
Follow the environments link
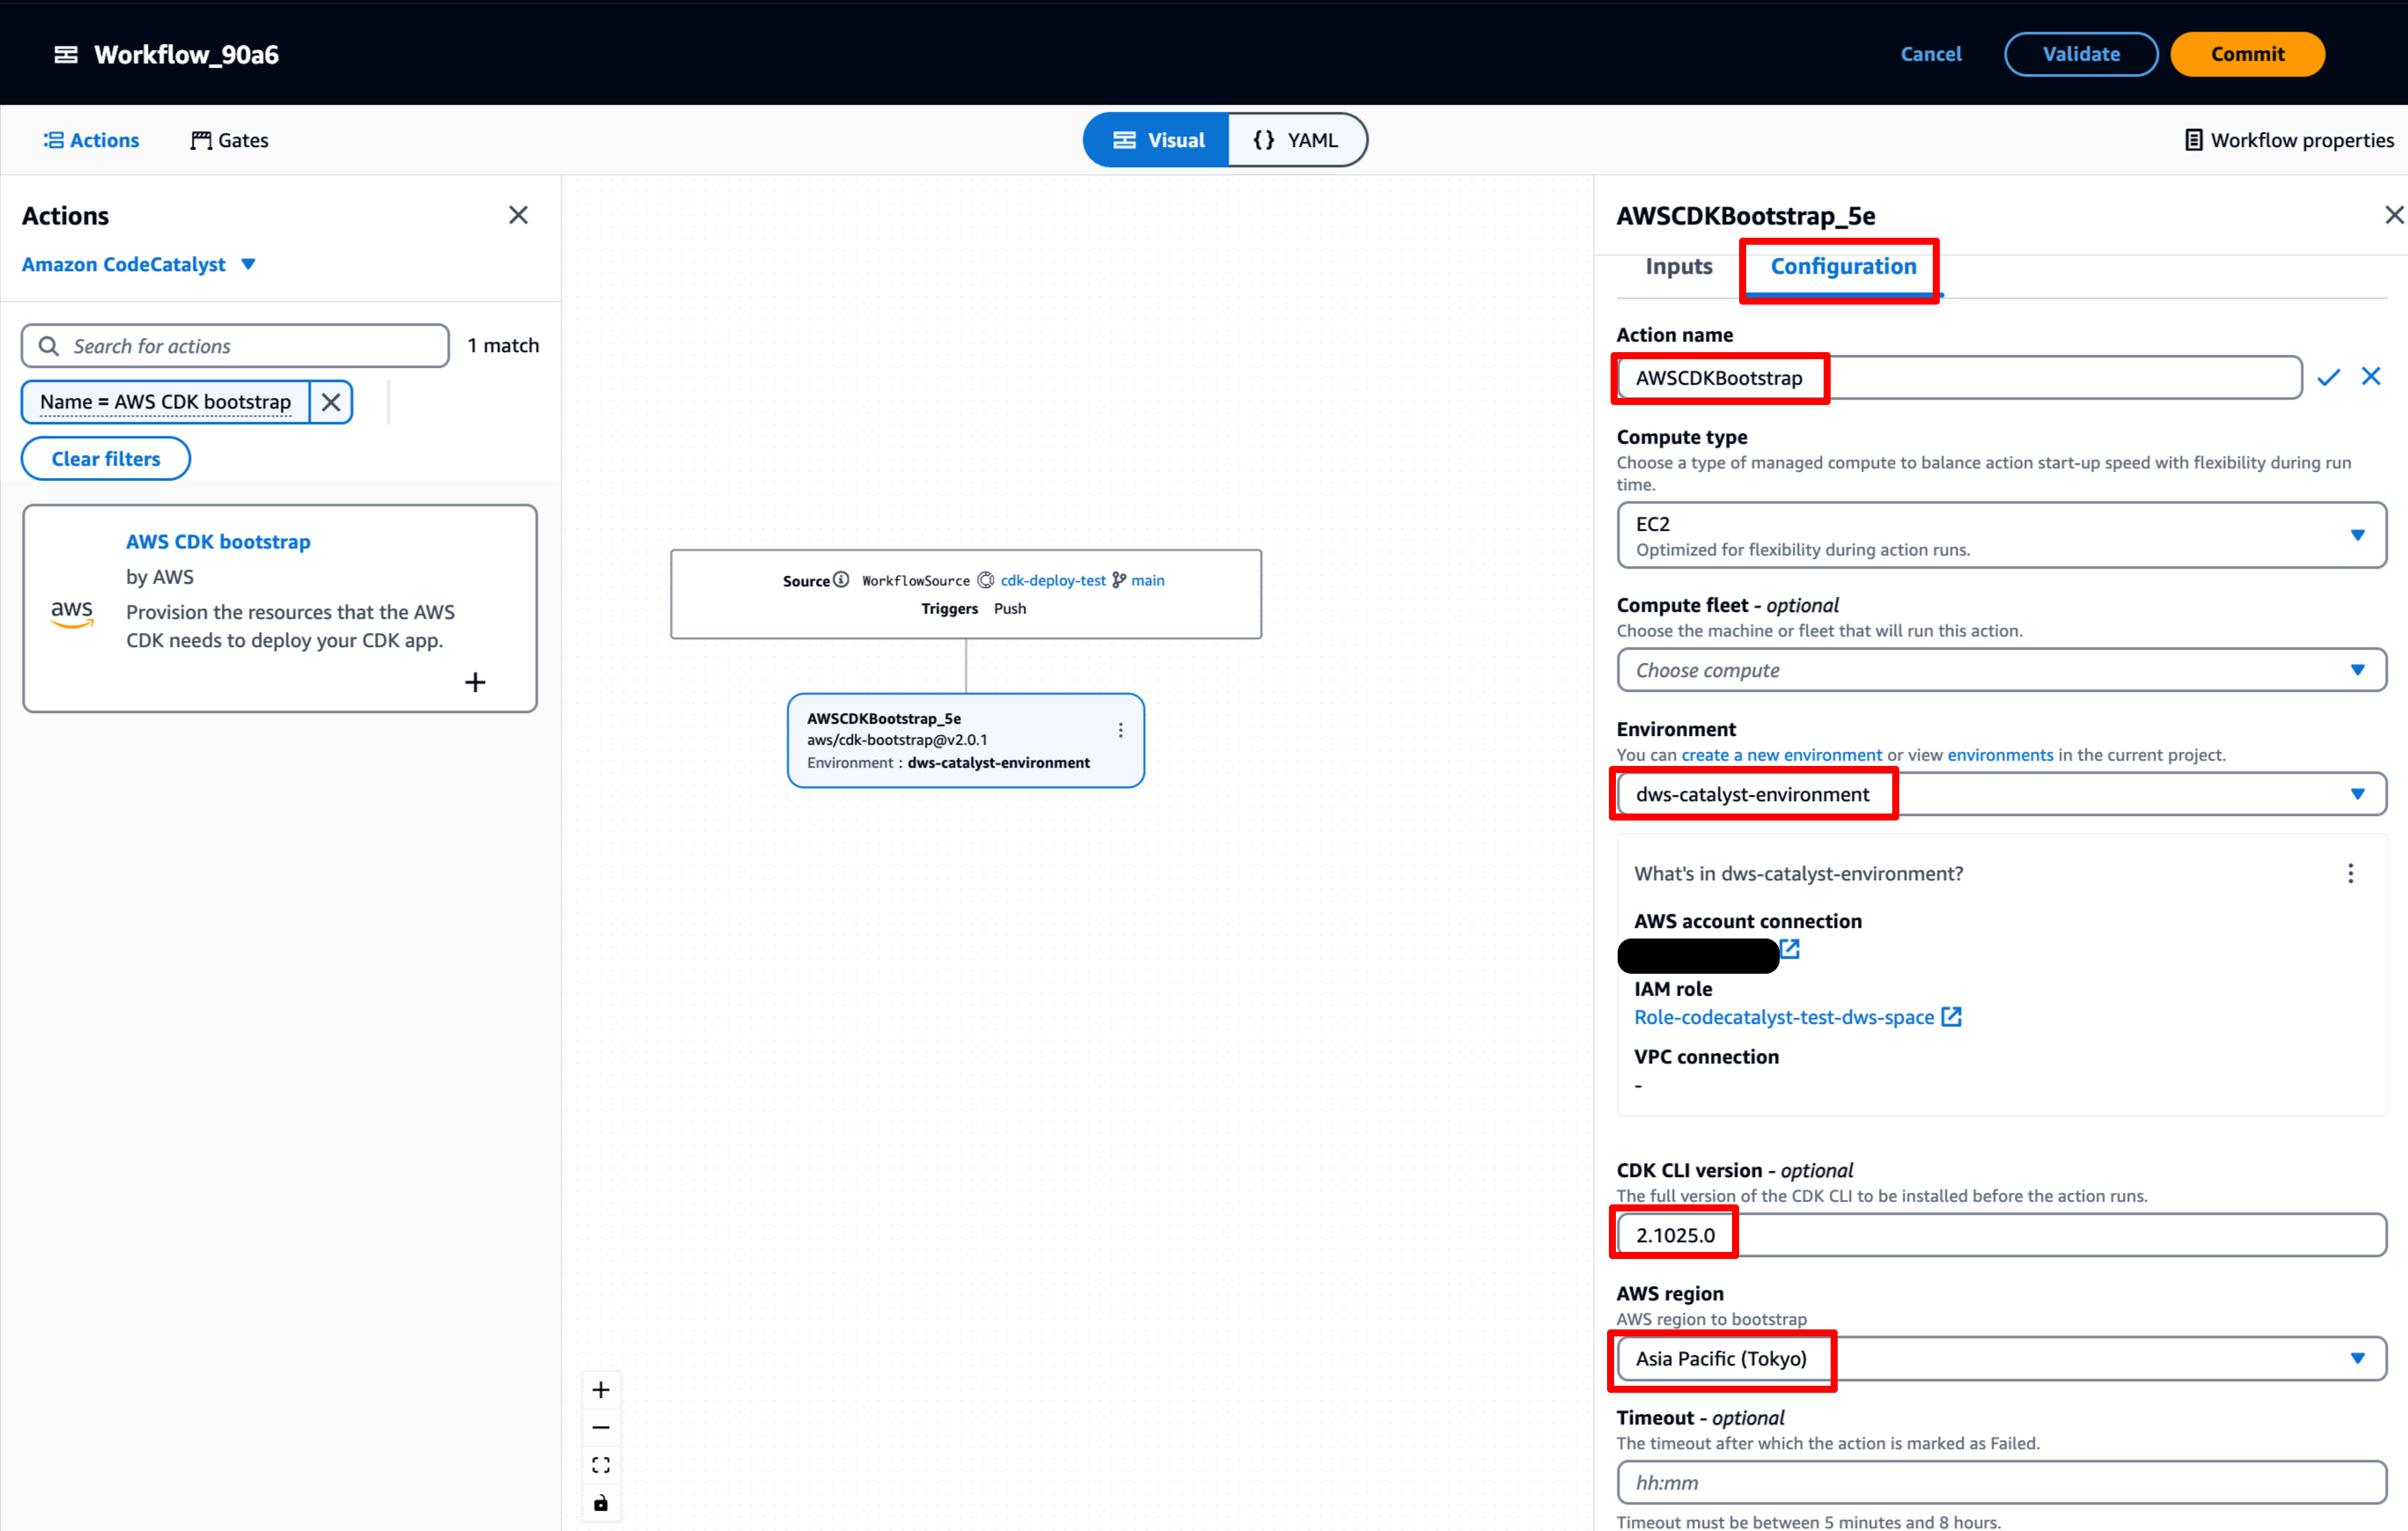(2000, 755)
